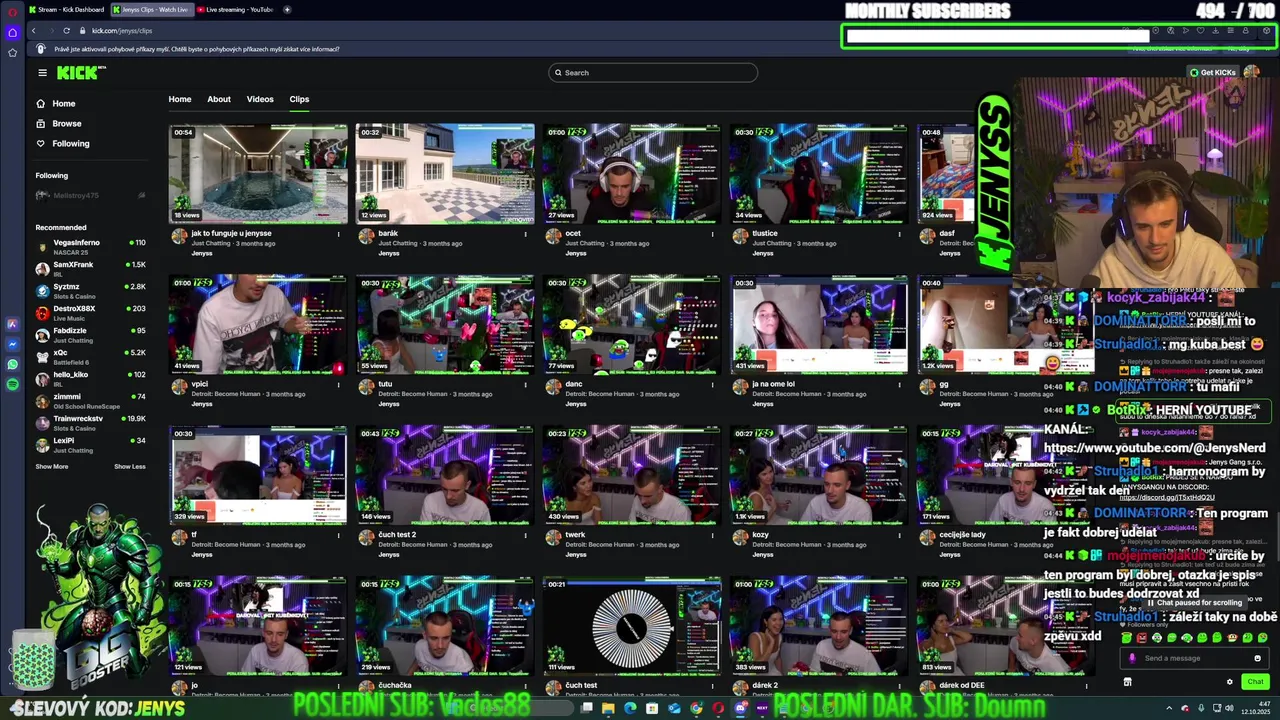Open recommended channel Trainwreckstv
Image resolution: width=1280 pixels, height=720 pixels.
pos(90,422)
